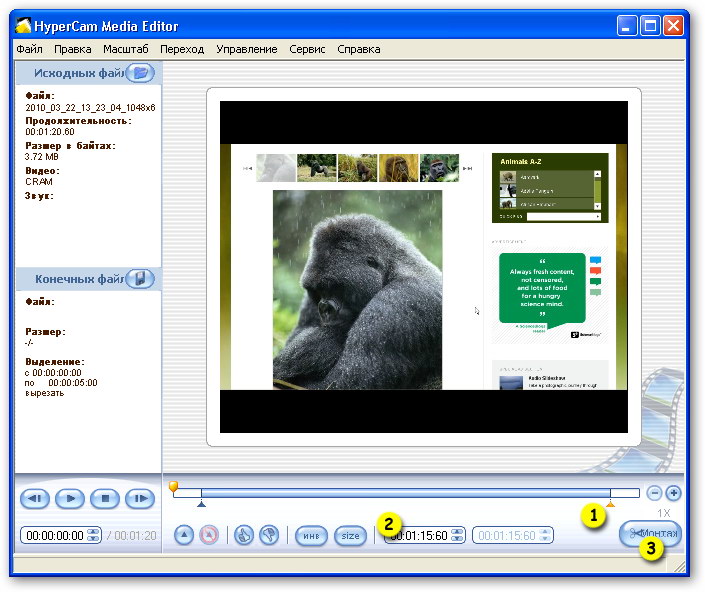Open the Файл menu
Image resolution: width=705 pixels, height=592 pixels.
[29, 49]
